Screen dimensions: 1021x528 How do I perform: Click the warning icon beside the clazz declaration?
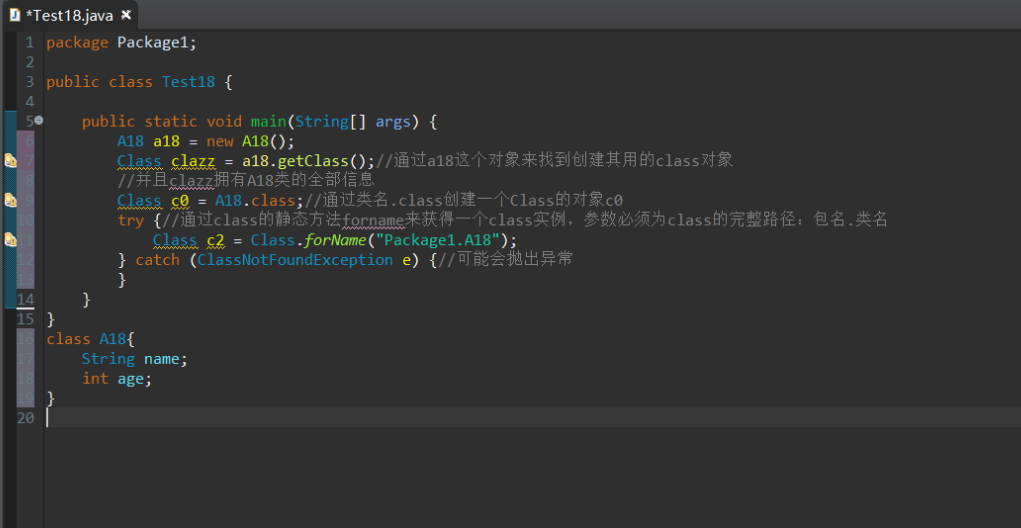tap(11, 161)
